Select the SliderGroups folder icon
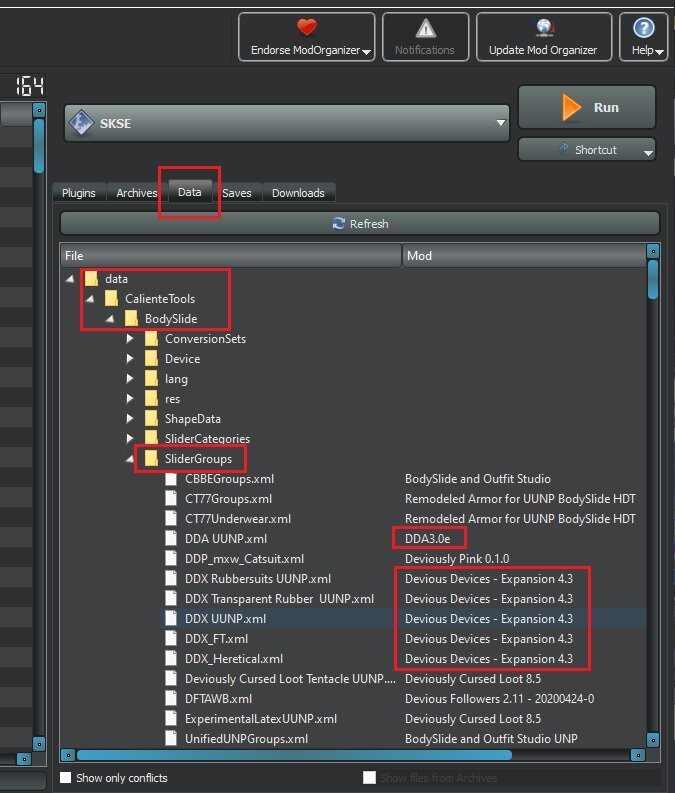Viewport: 675px width, 793px height. [x=151, y=459]
